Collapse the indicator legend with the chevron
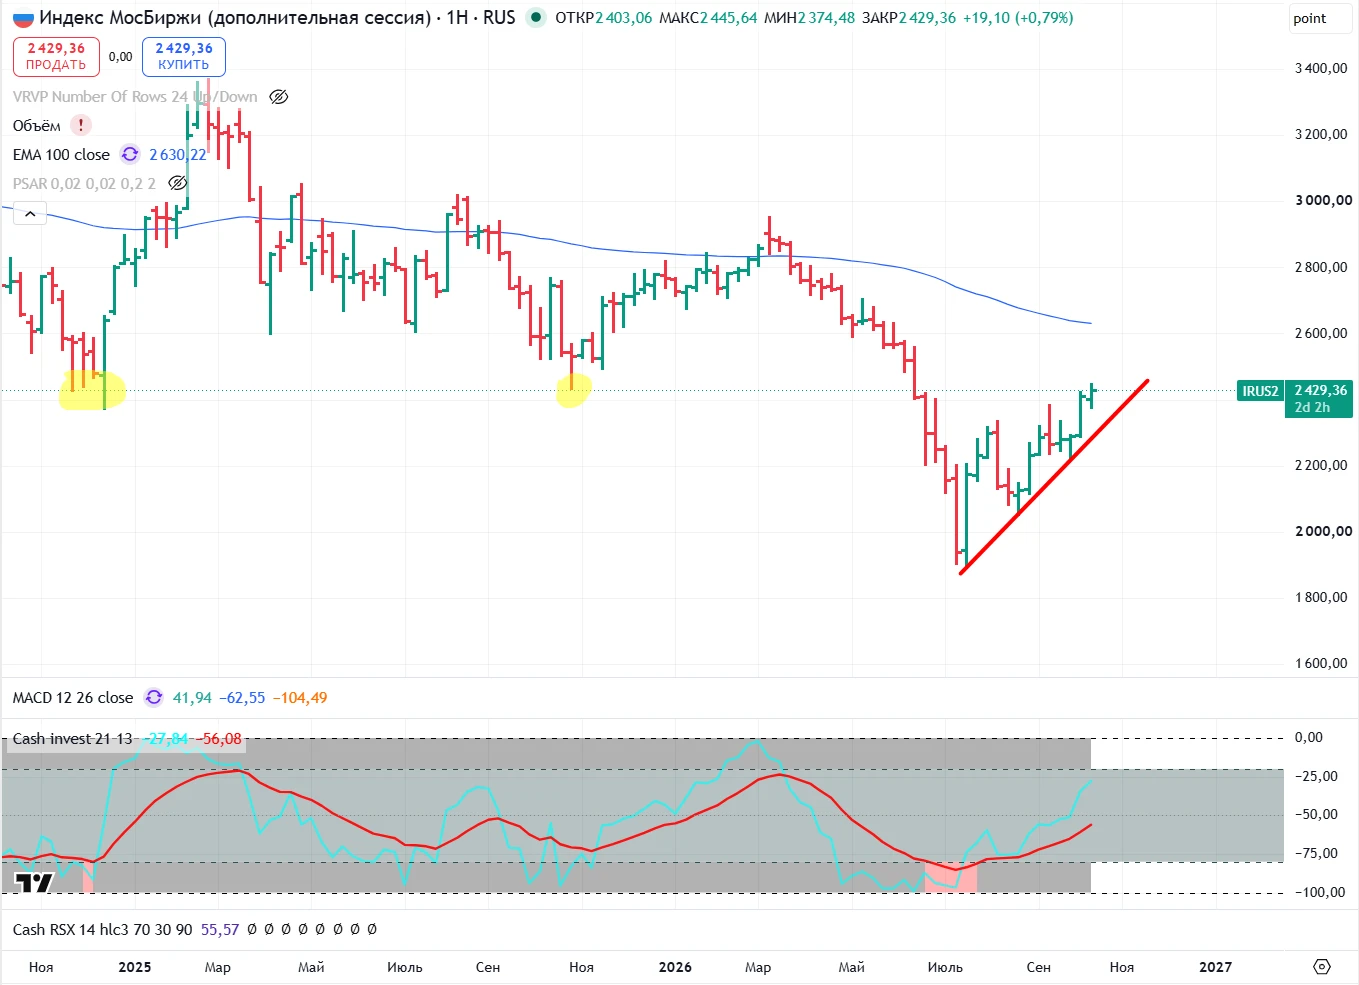 tap(30, 213)
